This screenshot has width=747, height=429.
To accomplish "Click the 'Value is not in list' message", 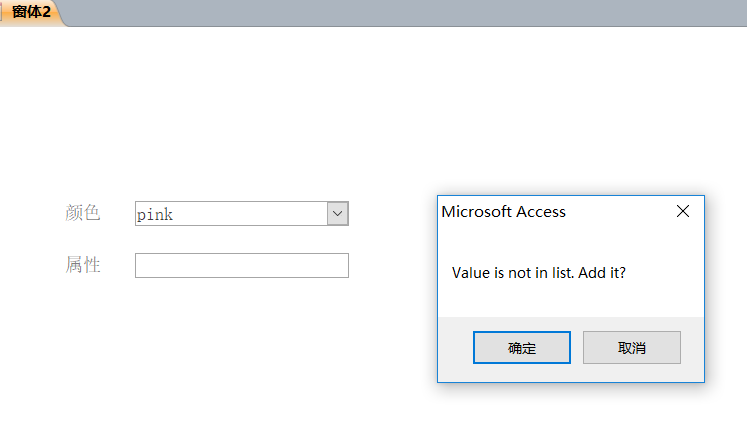I will [x=513, y=273].
